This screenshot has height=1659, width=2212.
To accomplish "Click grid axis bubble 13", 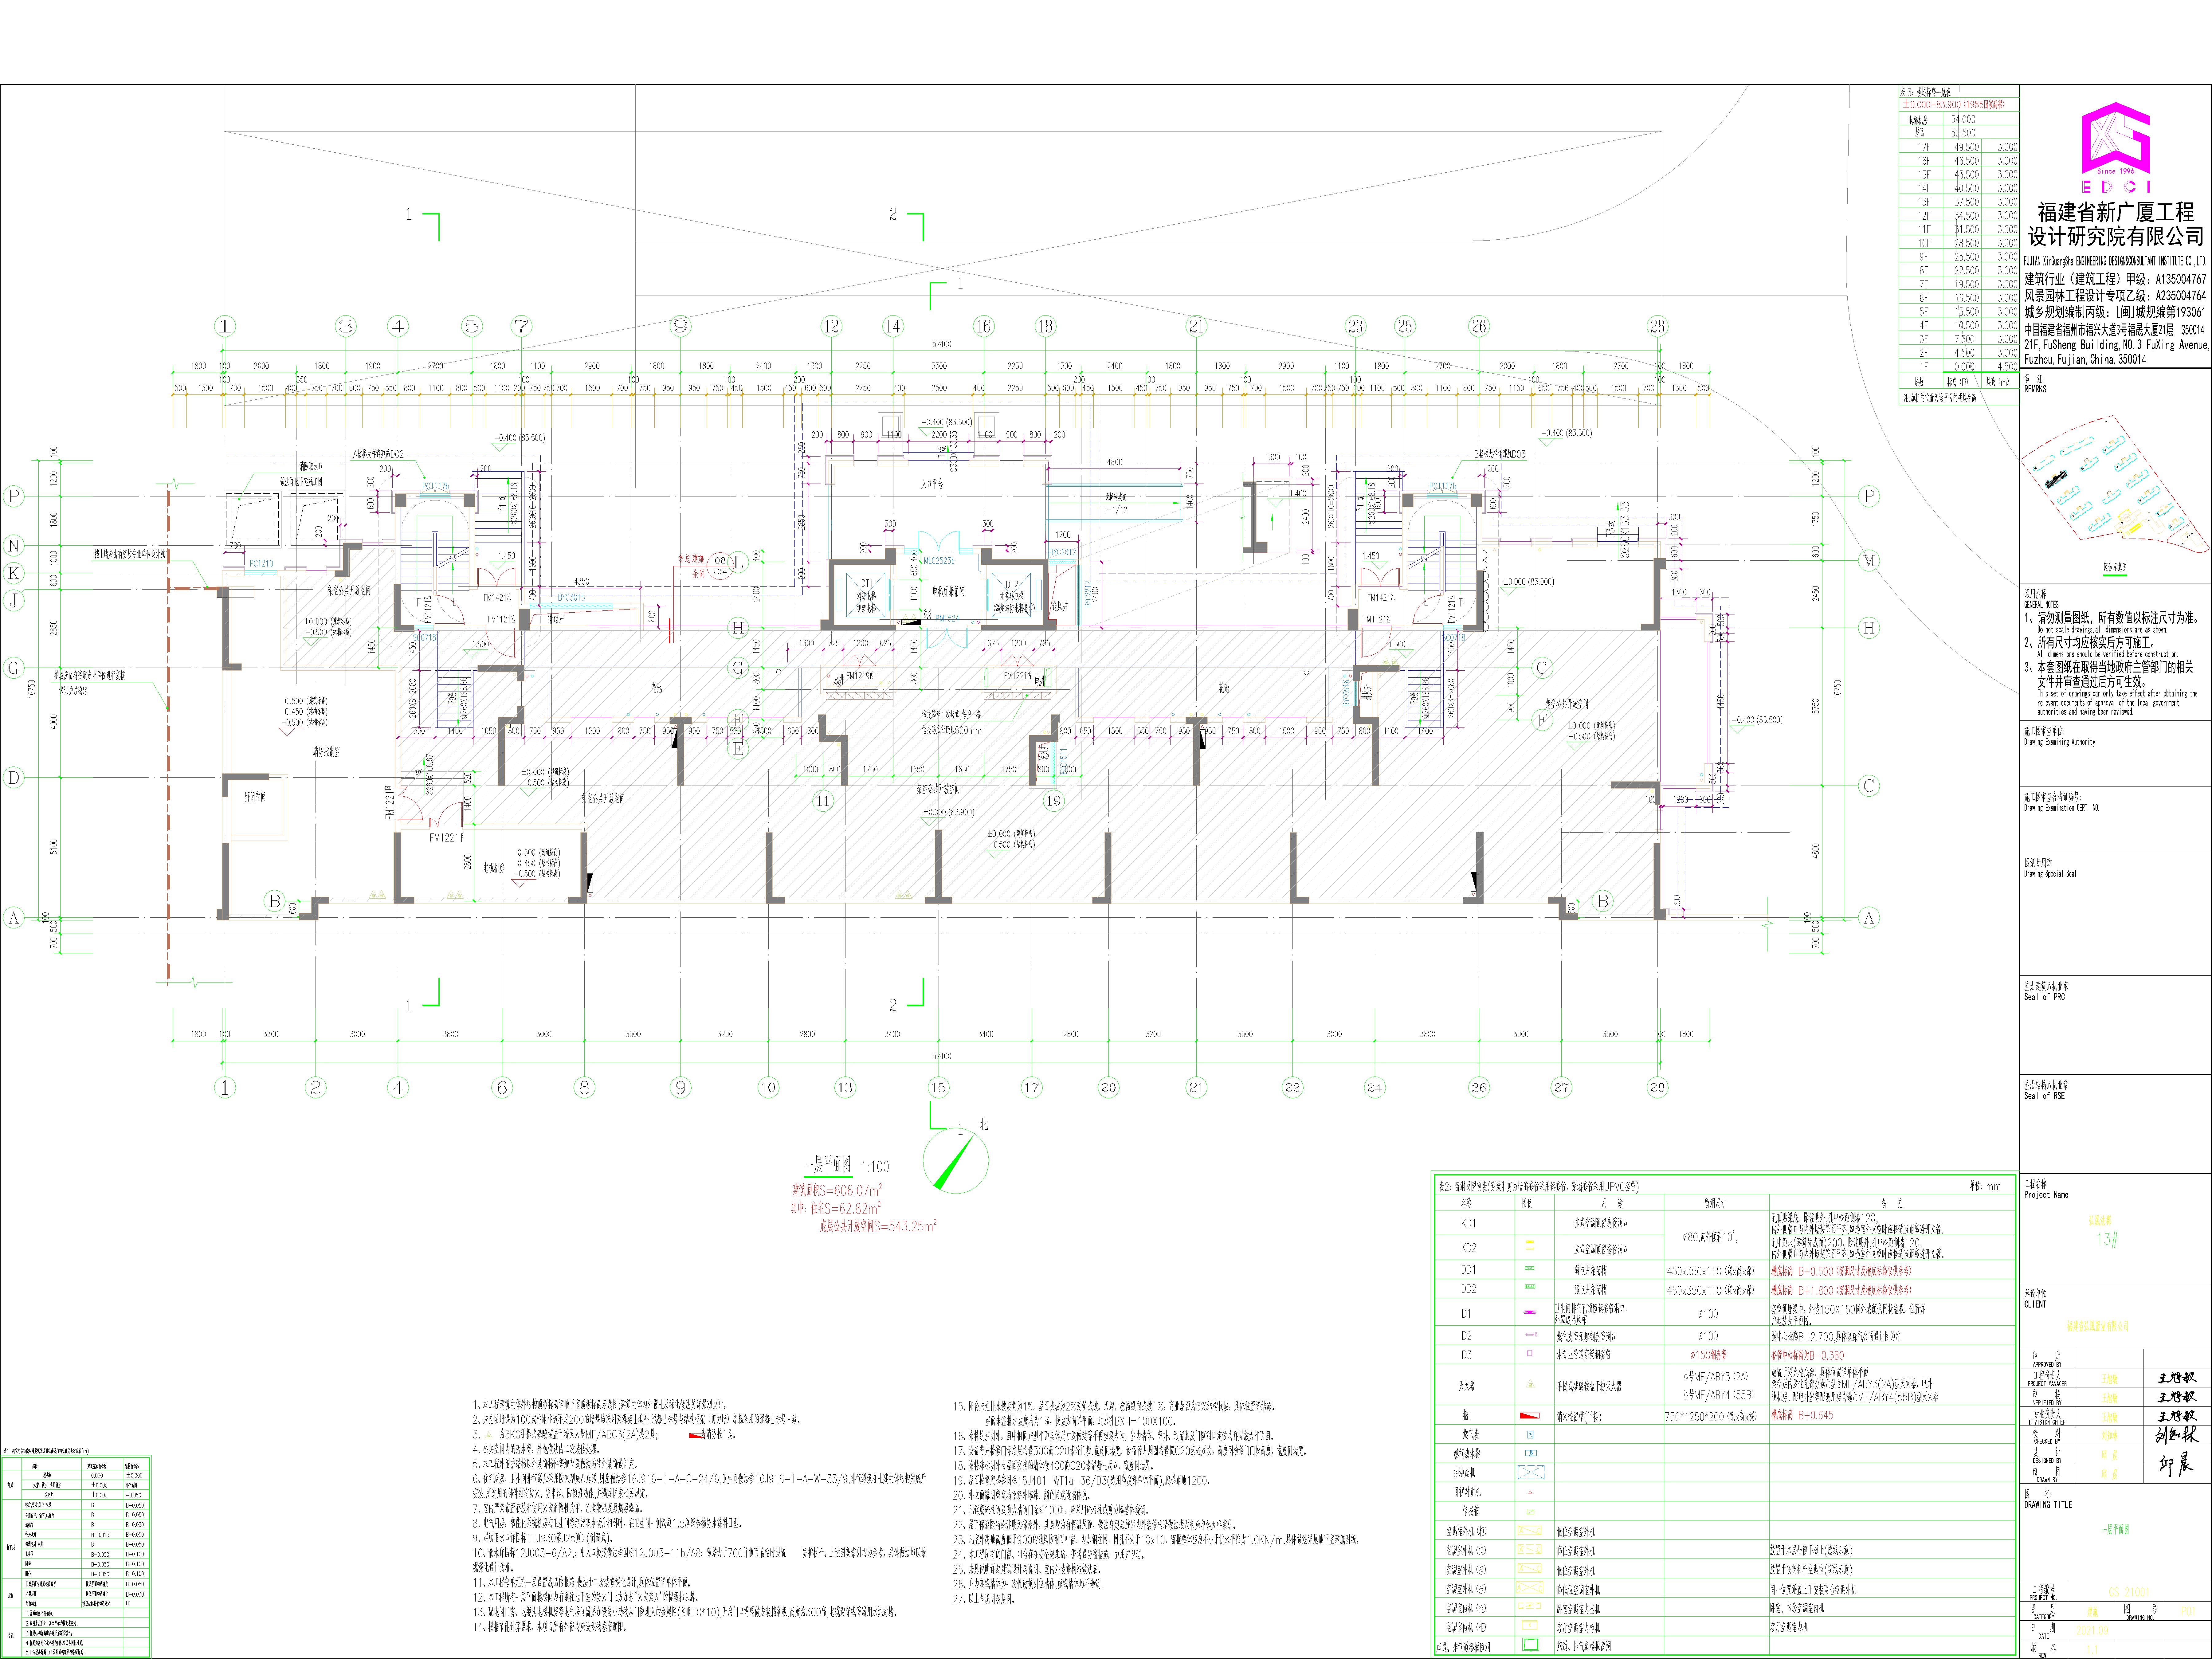I will (845, 1087).
